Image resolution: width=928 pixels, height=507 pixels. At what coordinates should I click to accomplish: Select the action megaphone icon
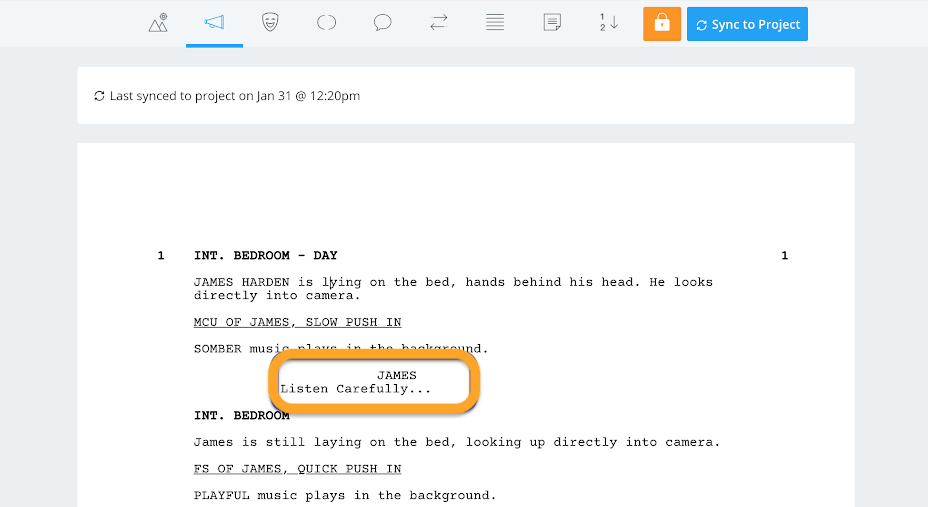point(214,22)
